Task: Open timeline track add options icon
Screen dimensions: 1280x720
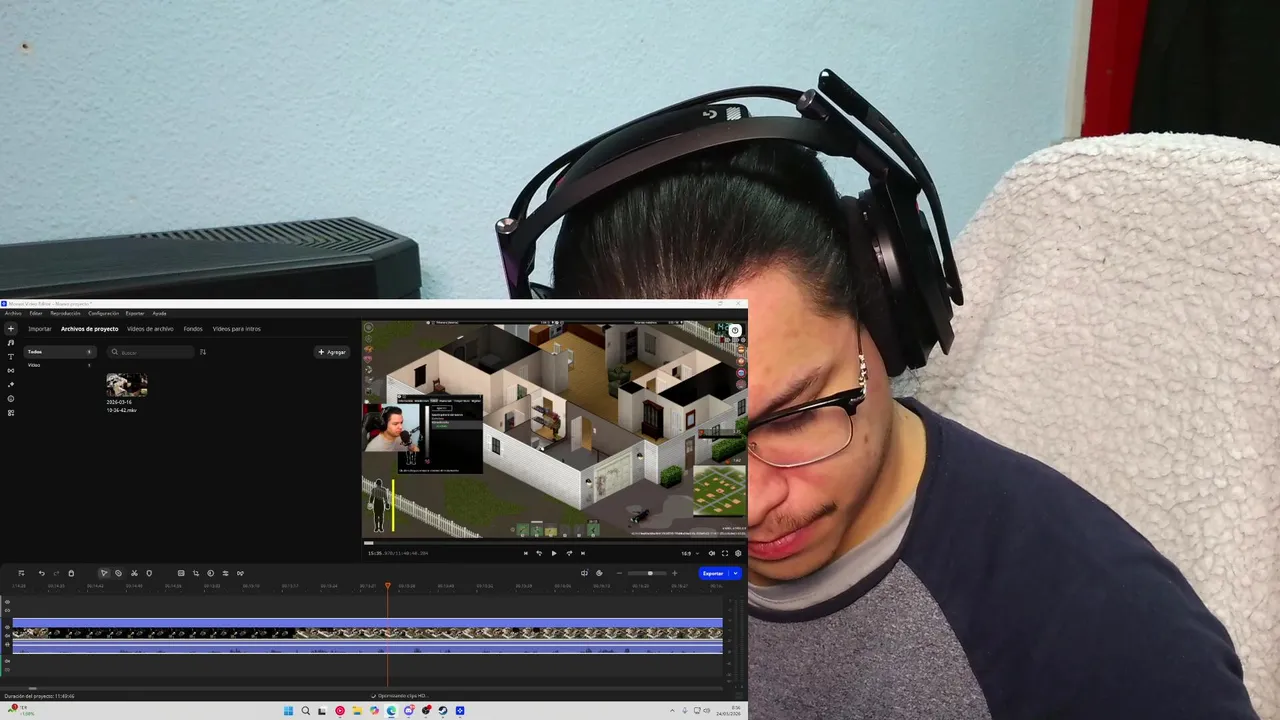Action: pyautogui.click(x=21, y=573)
